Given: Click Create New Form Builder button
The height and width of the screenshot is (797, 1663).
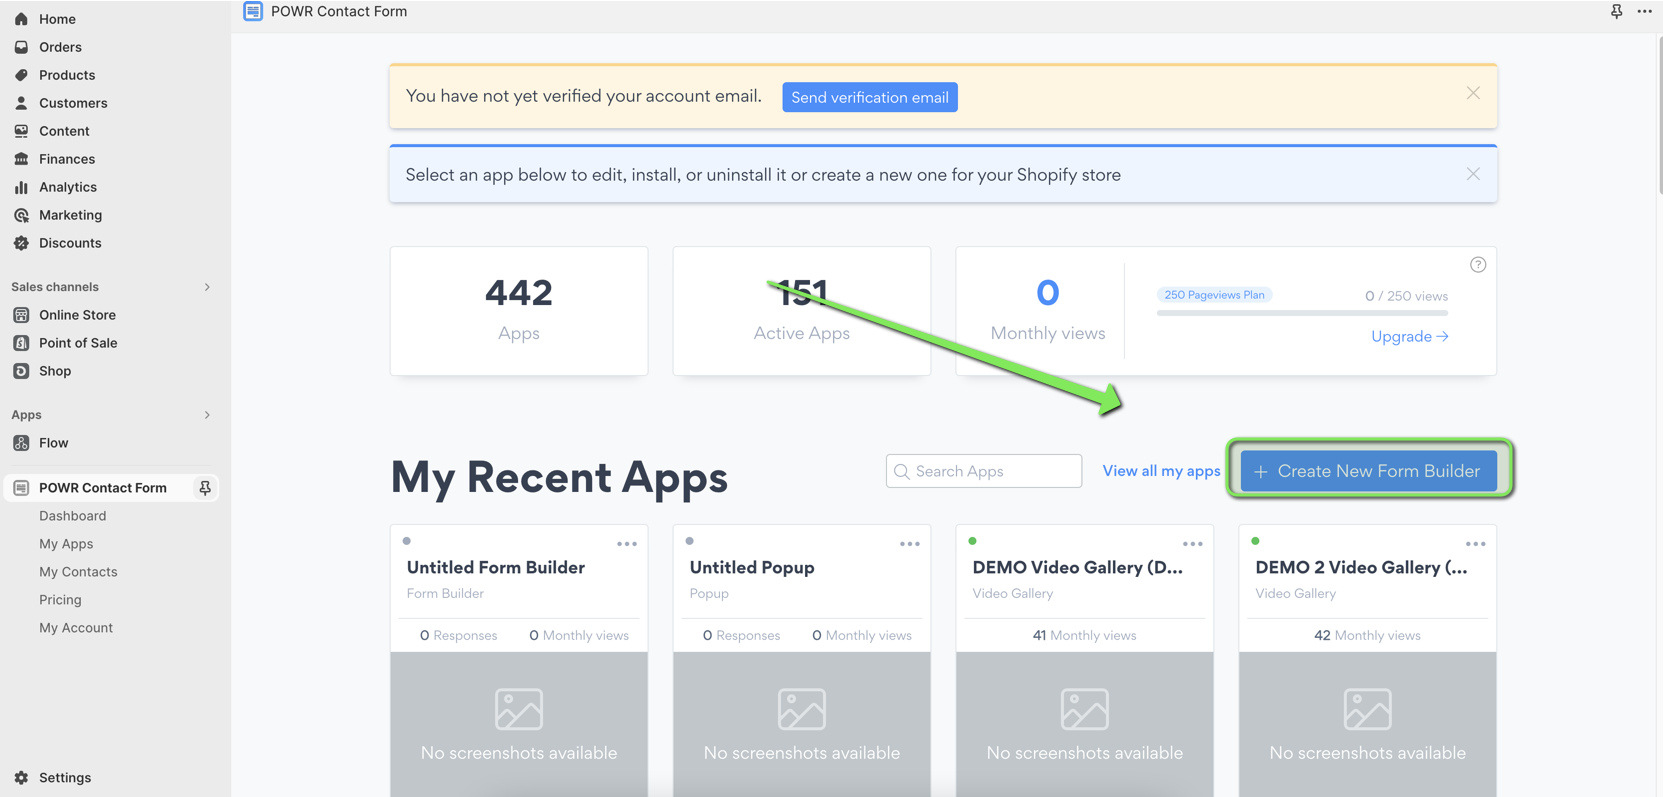Looking at the screenshot, I should [x=1368, y=471].
